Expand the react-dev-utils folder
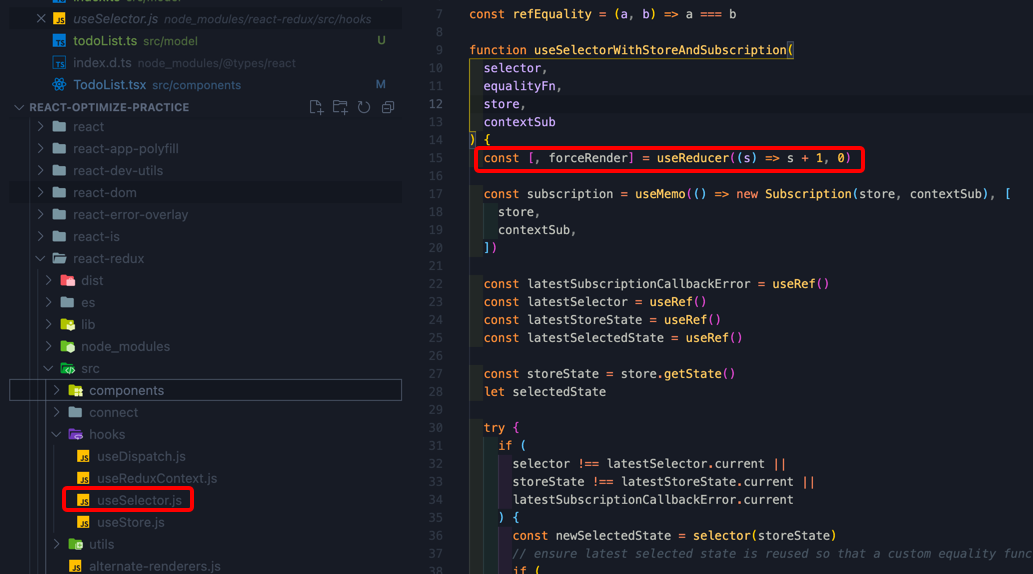The height and width of the screenshot is (574, 1033). pyautogui.click(x=41, y=170)
